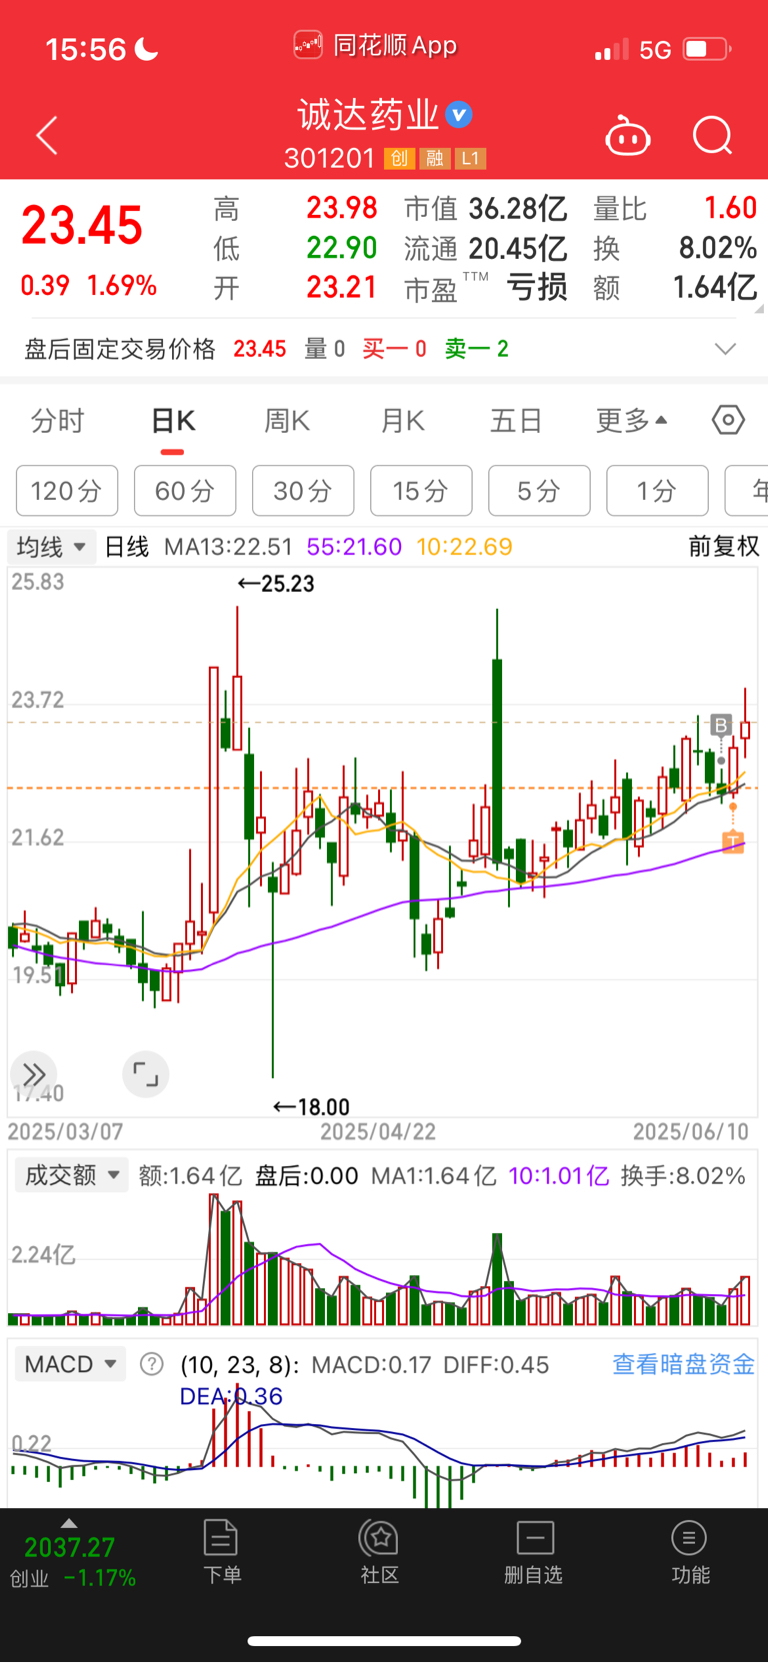Image resolution: width=768 pixels, height=1663 pixels.
Task: Open the 前复权 adjustment selector
Action: pos(724,546)
